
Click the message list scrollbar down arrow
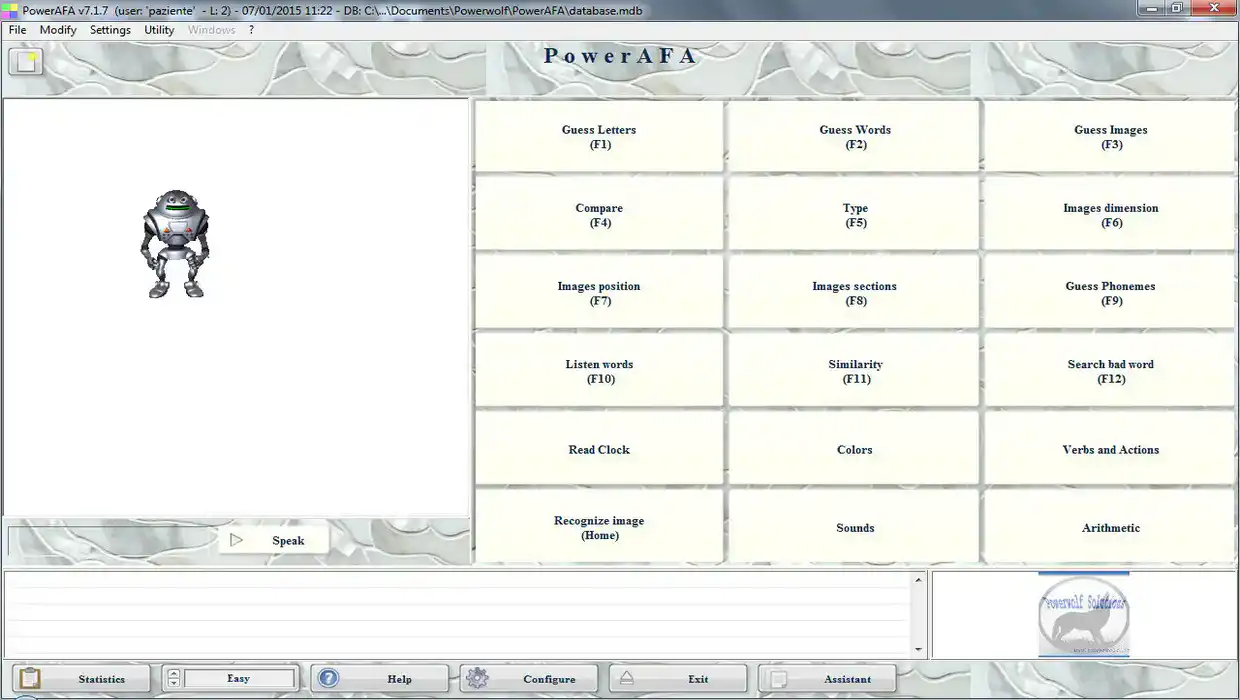pos(919,650)
